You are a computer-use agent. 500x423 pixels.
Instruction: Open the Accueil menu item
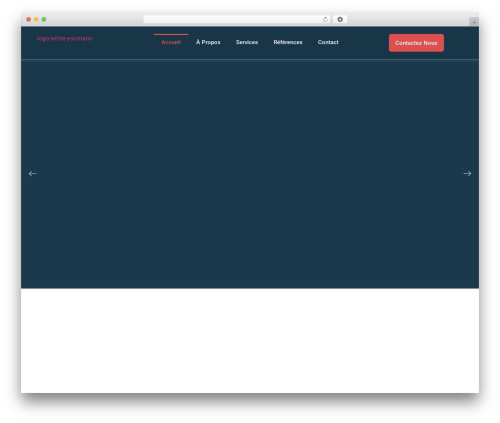point(171,42)
